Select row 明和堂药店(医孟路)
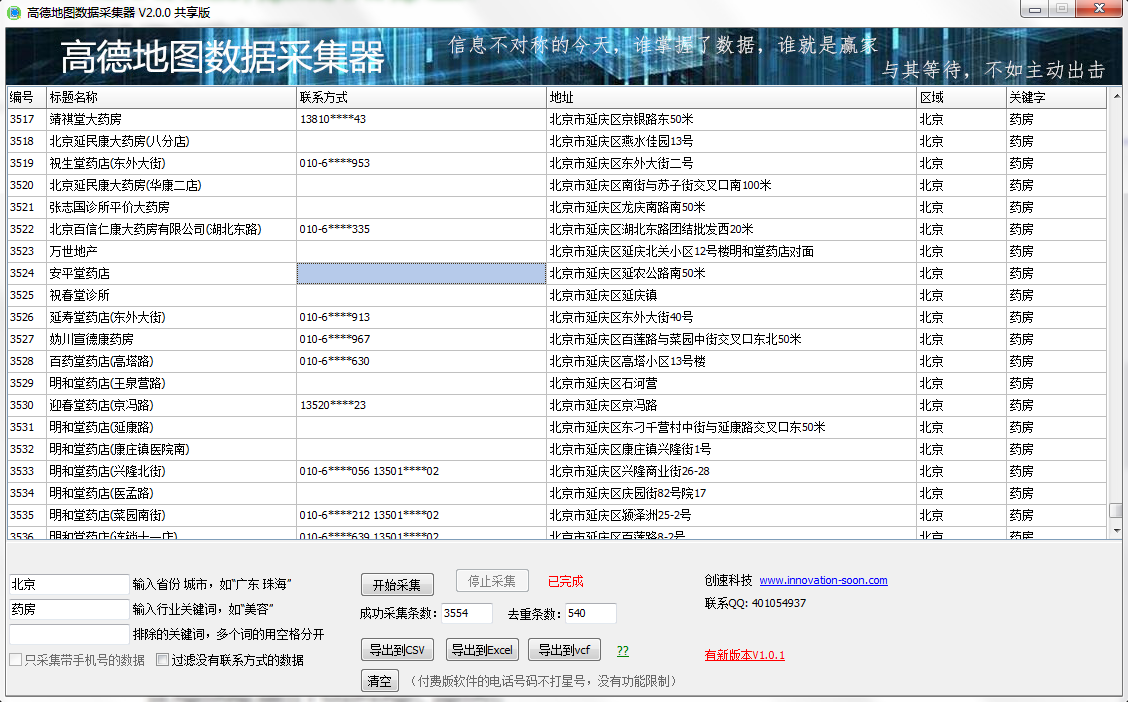1128x702 pixels. click(x=557, y=493)
